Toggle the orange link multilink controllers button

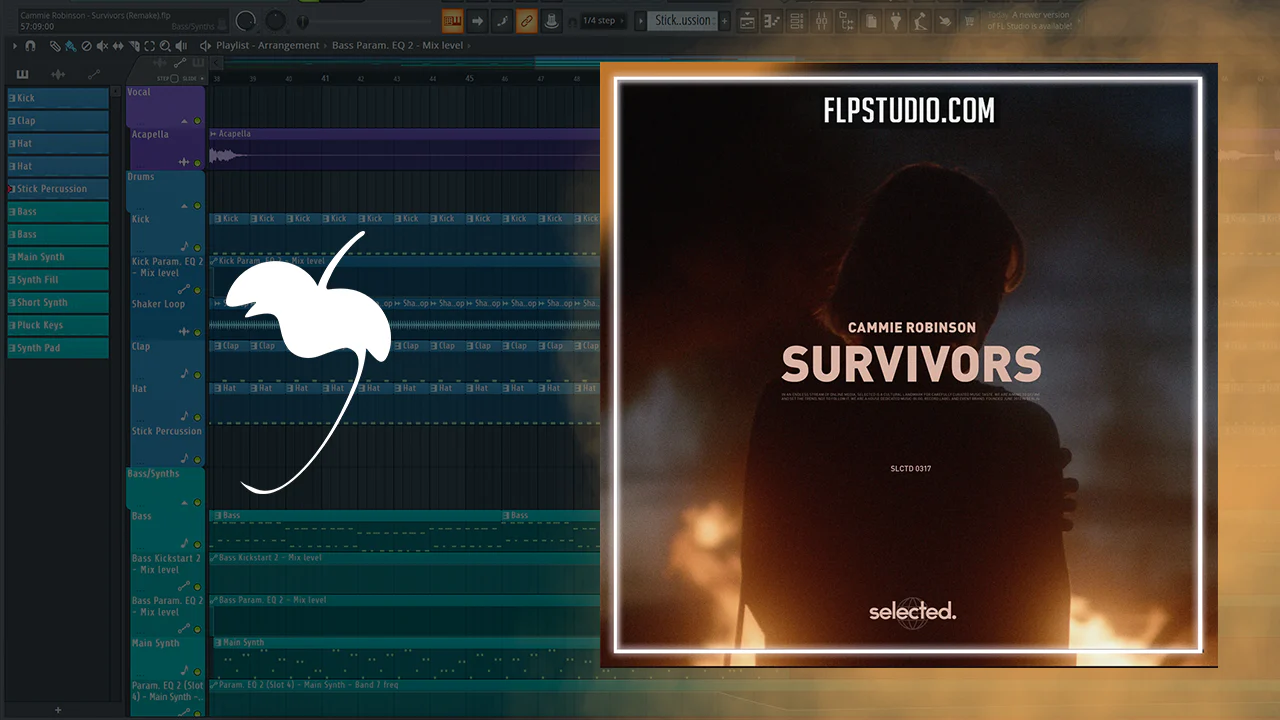tap(526, 20)
